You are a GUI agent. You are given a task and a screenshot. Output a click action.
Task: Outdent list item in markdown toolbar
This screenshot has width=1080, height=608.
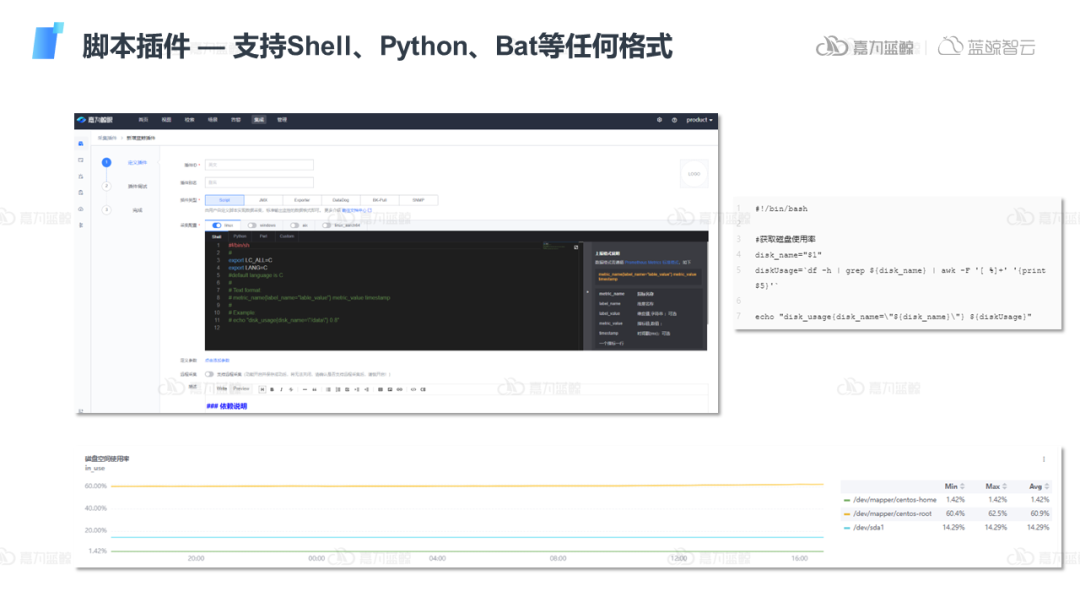click(366, 389)
